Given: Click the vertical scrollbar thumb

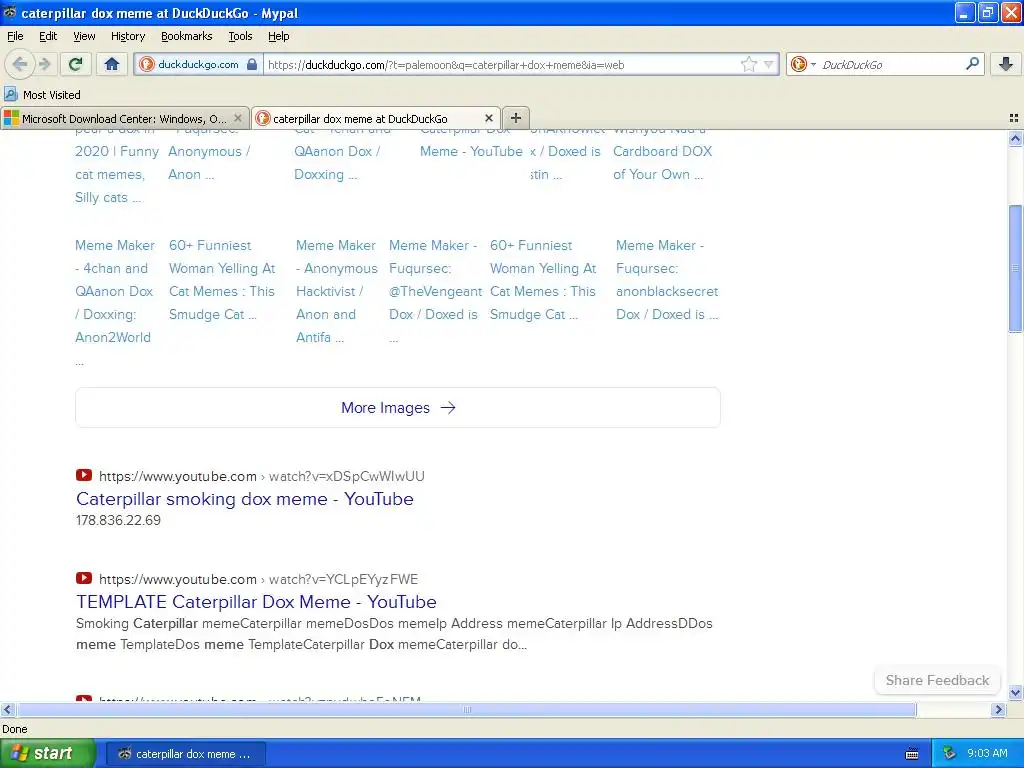Looking at the screenshot, I should (x=1015, y=268).
